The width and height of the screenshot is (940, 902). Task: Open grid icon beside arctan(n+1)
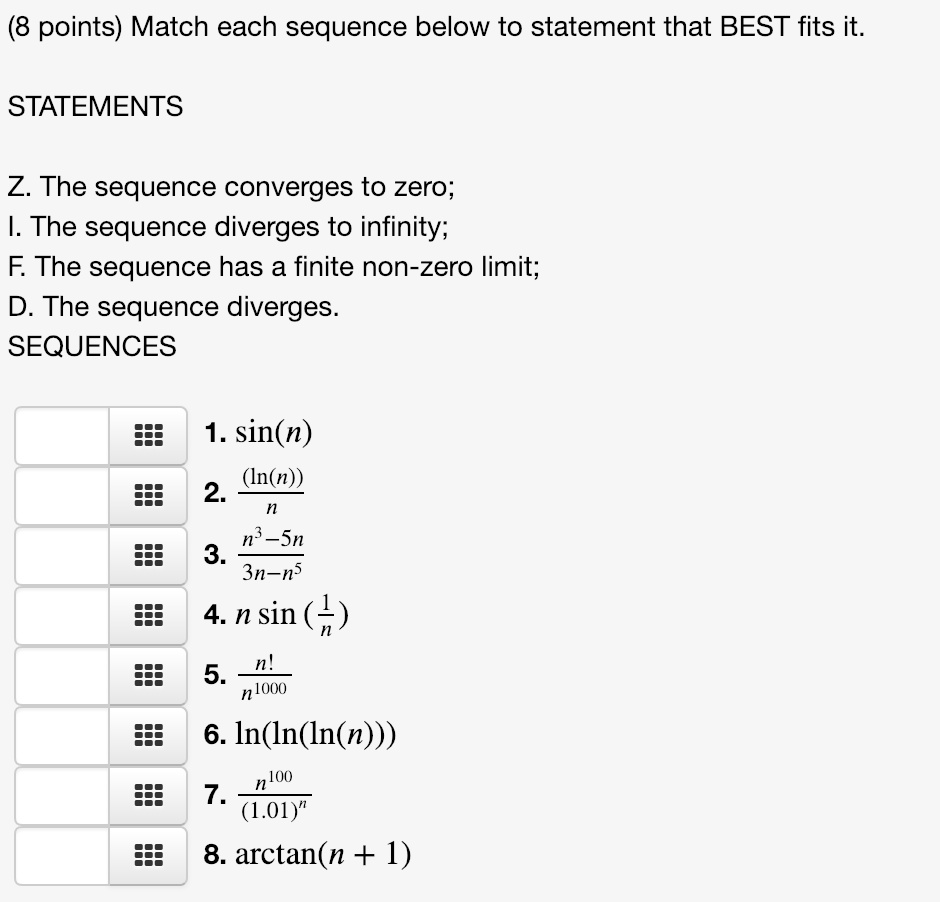pyautogui.click(x=147, y=856)
